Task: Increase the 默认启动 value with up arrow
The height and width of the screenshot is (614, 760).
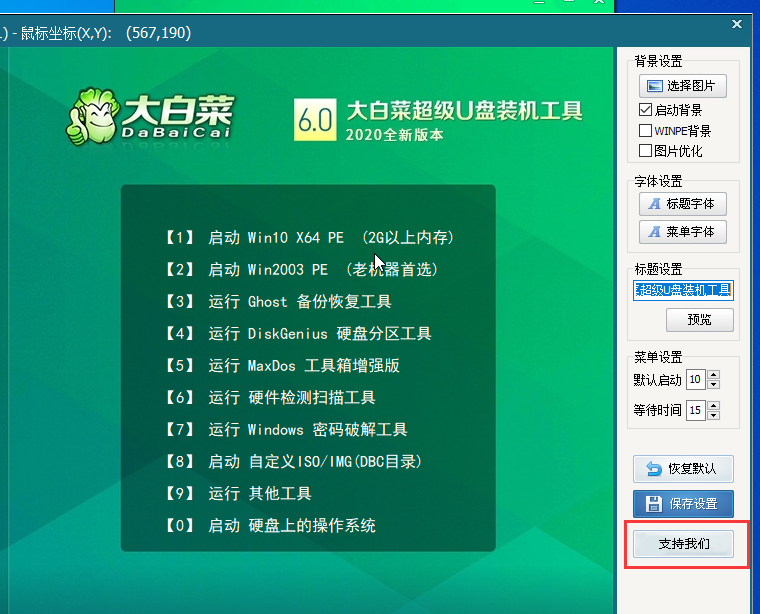Action: [x=713, y=375]
